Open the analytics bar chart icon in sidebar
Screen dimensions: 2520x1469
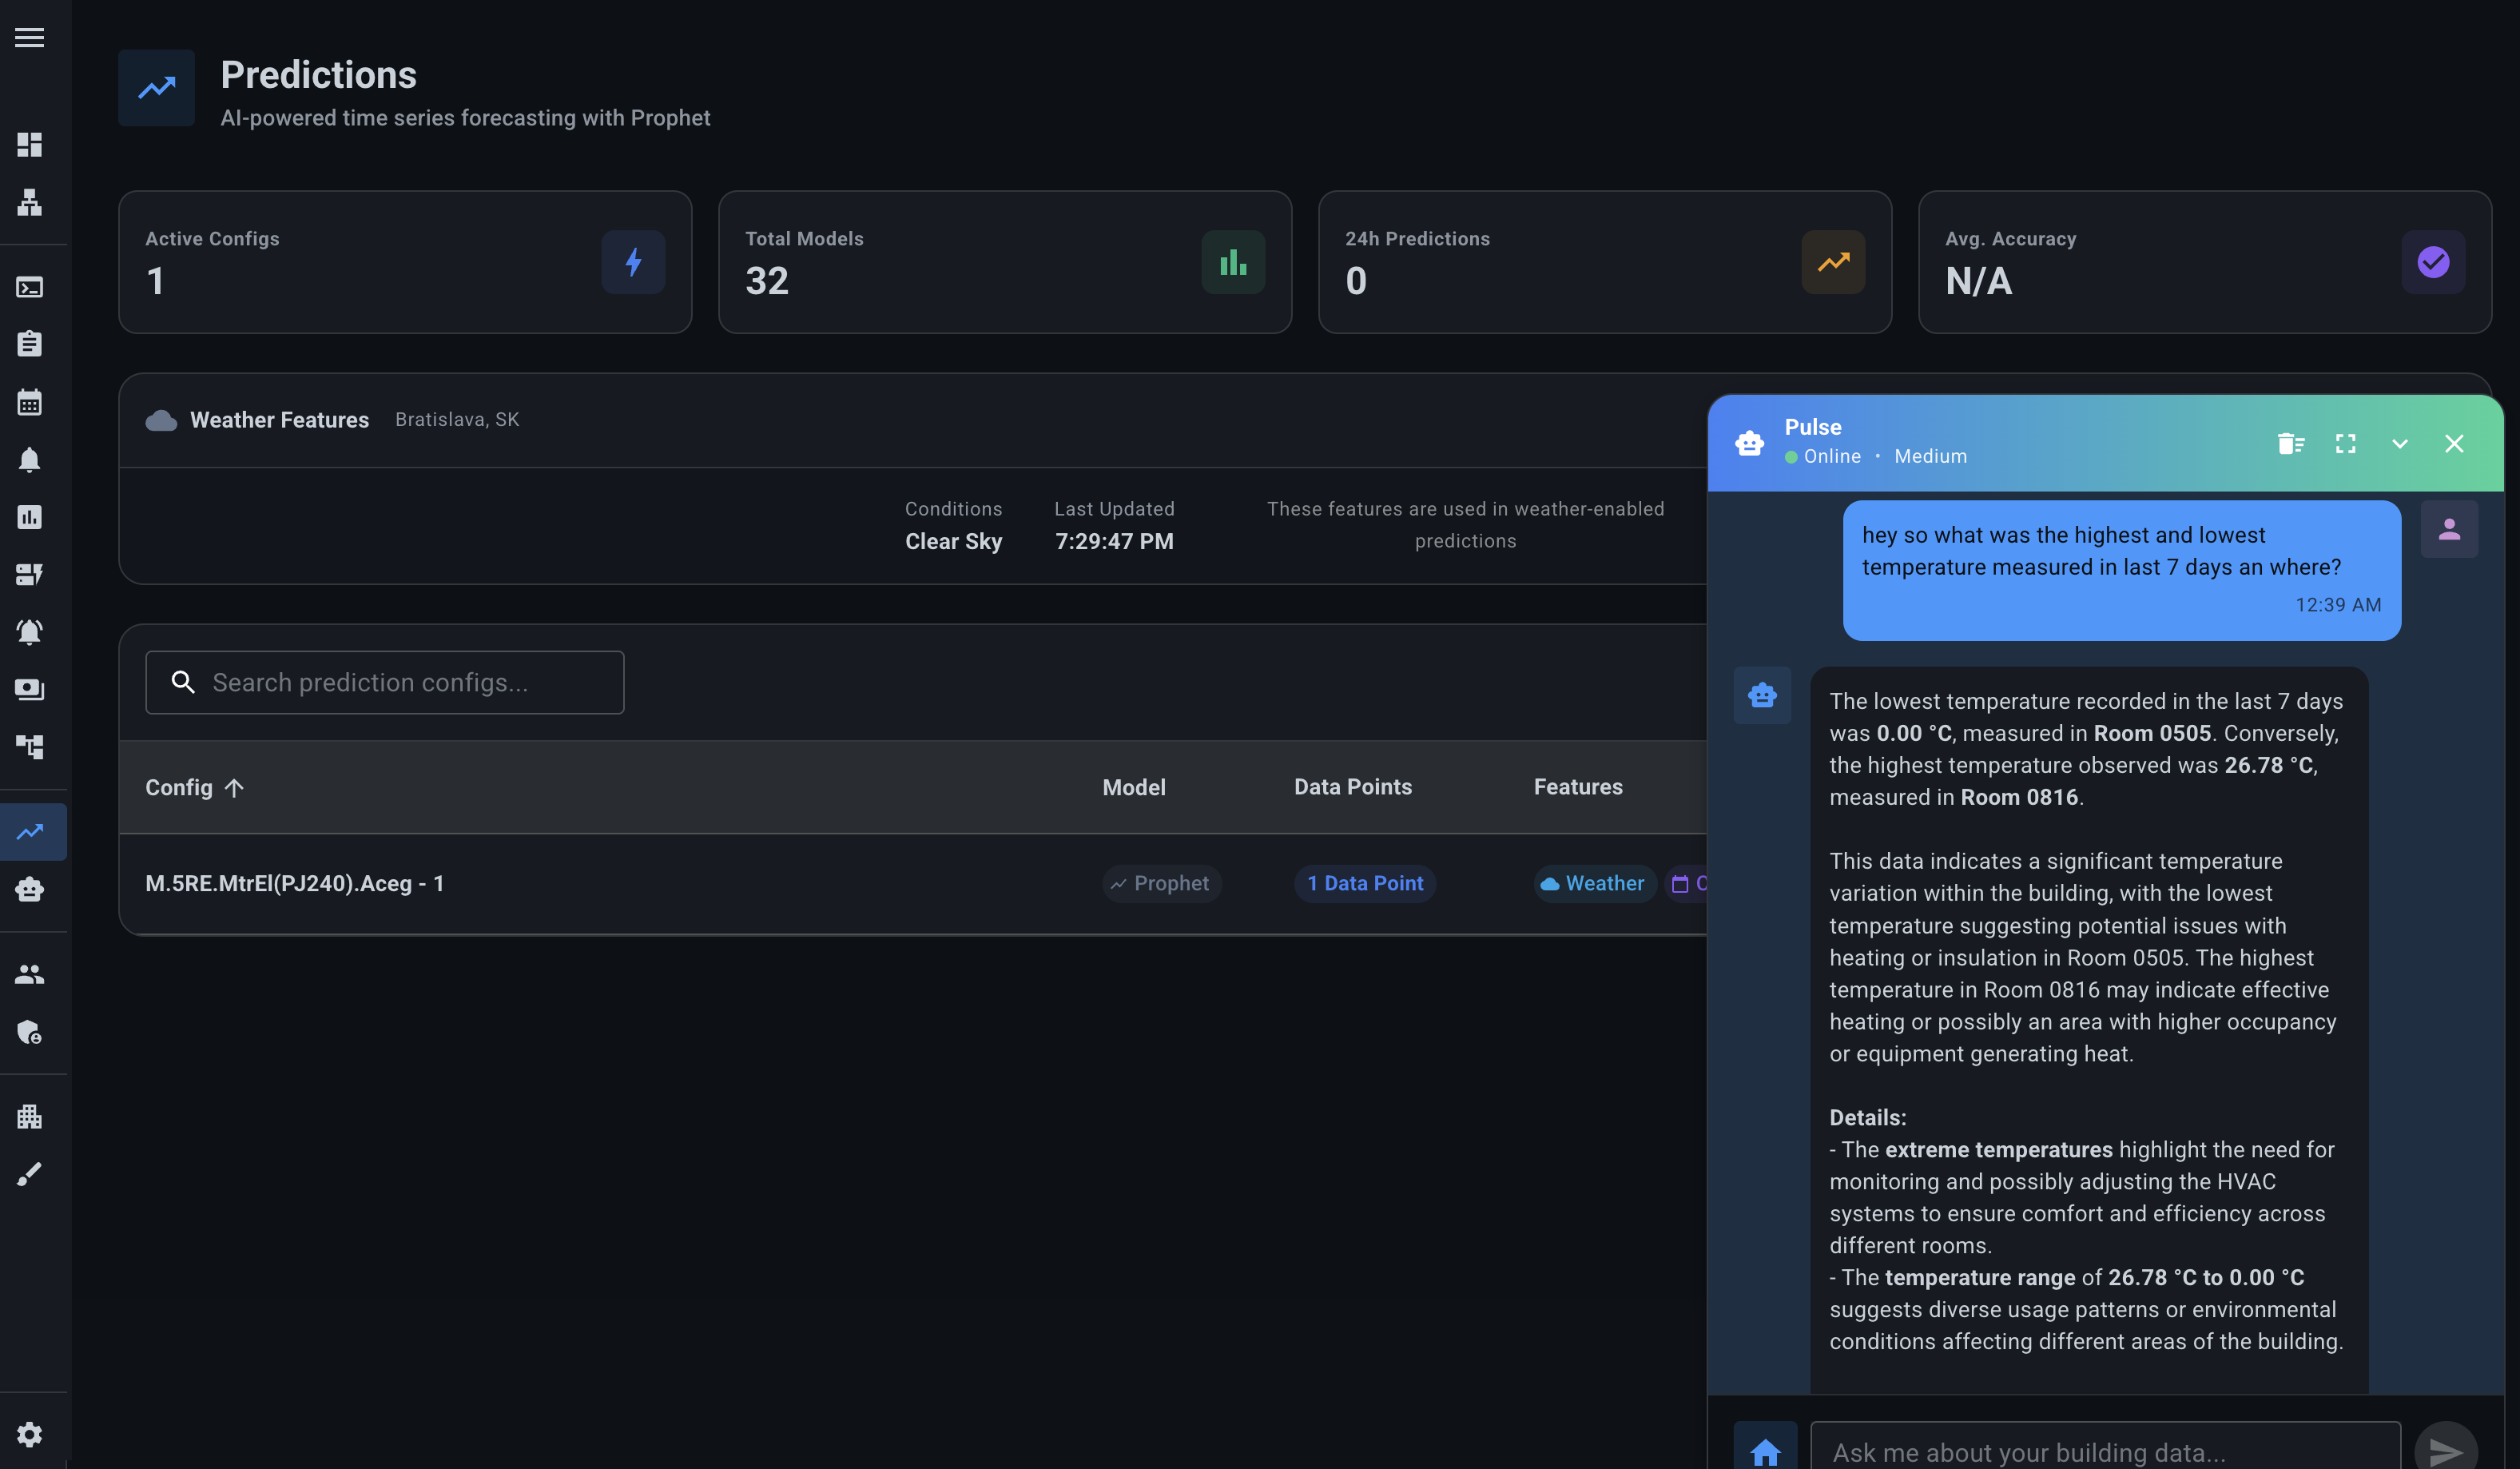click(30, 517)
